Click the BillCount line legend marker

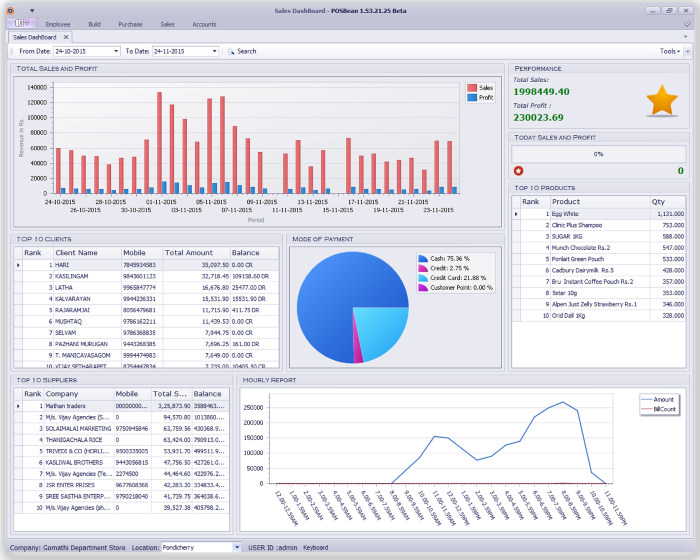click(646, 409)
